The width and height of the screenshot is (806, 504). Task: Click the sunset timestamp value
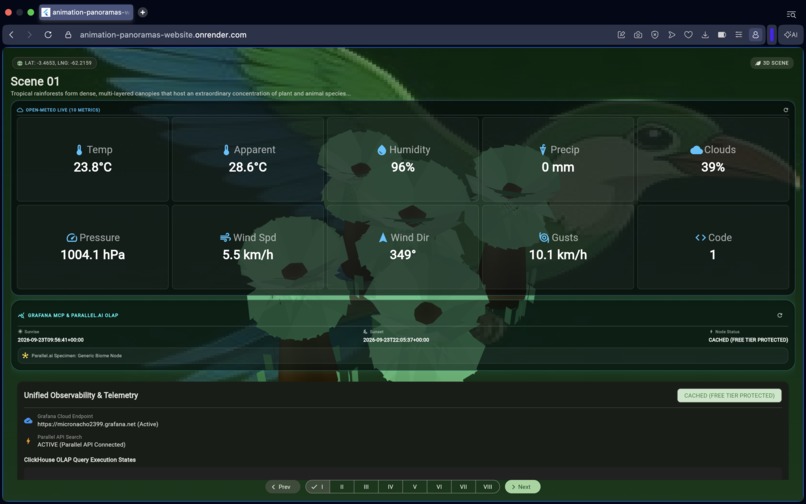tap(396, 340)
